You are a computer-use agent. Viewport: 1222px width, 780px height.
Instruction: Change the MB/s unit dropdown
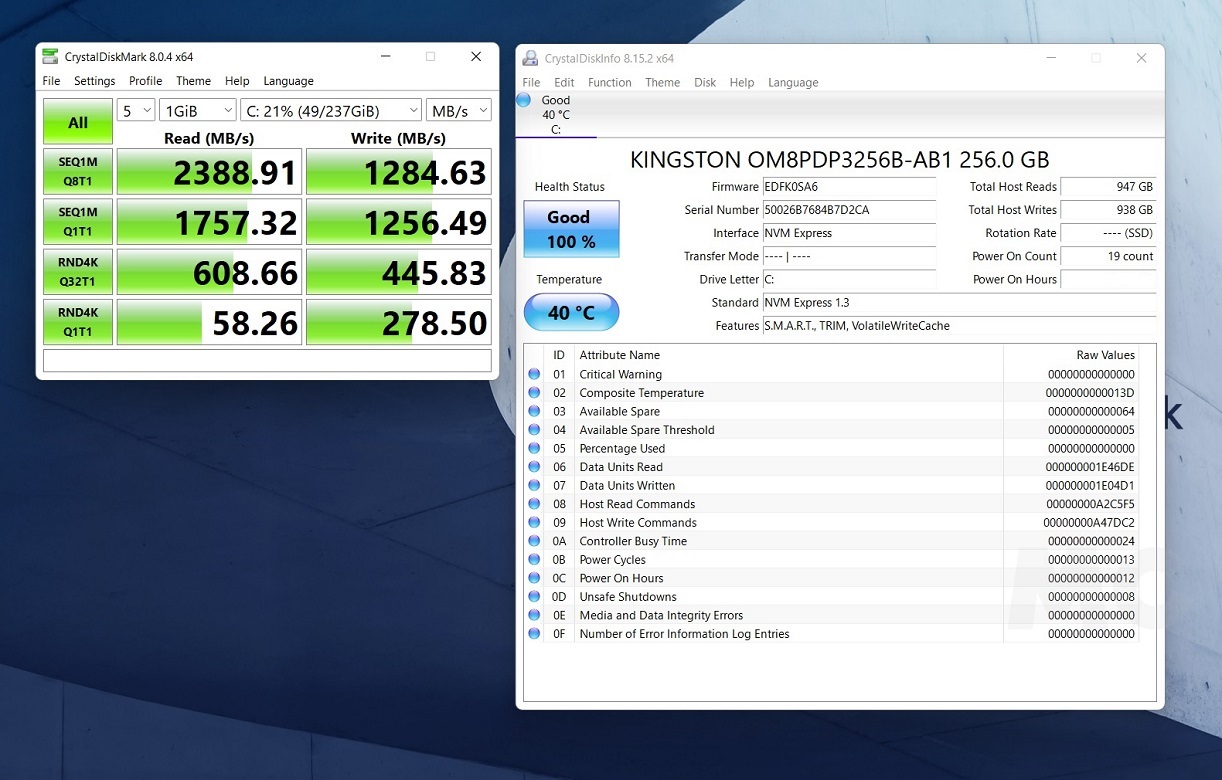[458, 110]
